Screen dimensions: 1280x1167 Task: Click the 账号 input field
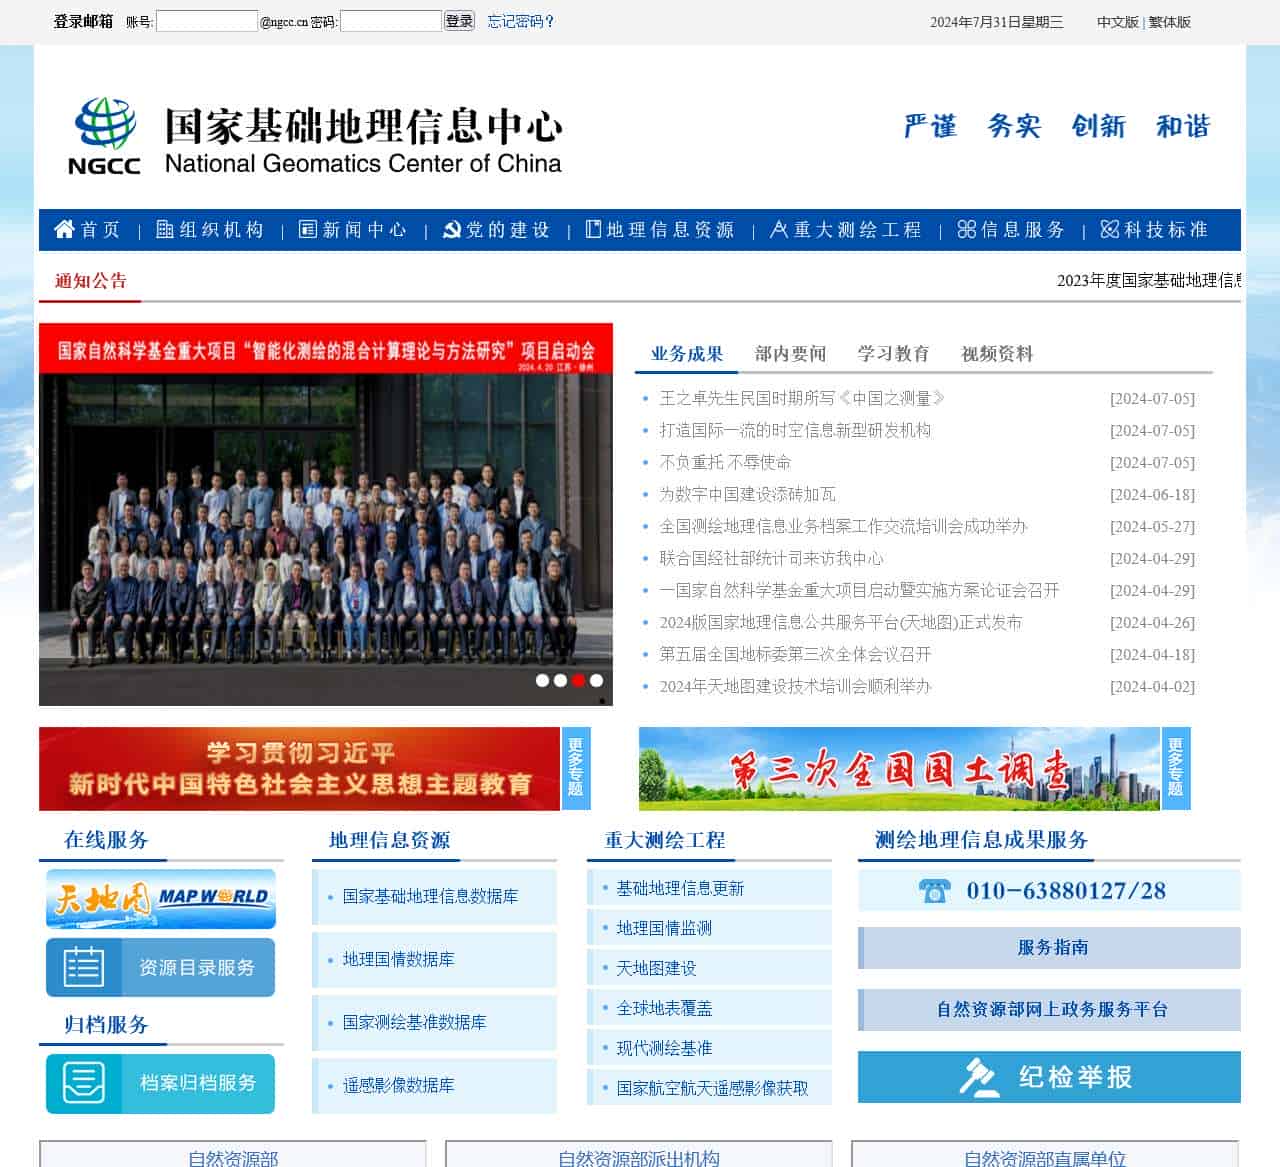(207, 21)
